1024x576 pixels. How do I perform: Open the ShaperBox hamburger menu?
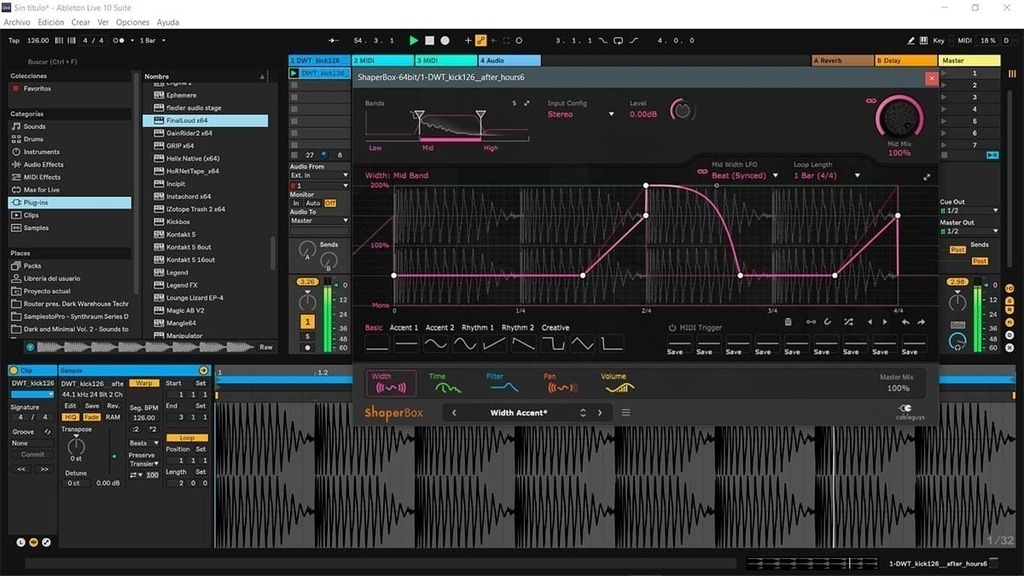coord(626,413)
